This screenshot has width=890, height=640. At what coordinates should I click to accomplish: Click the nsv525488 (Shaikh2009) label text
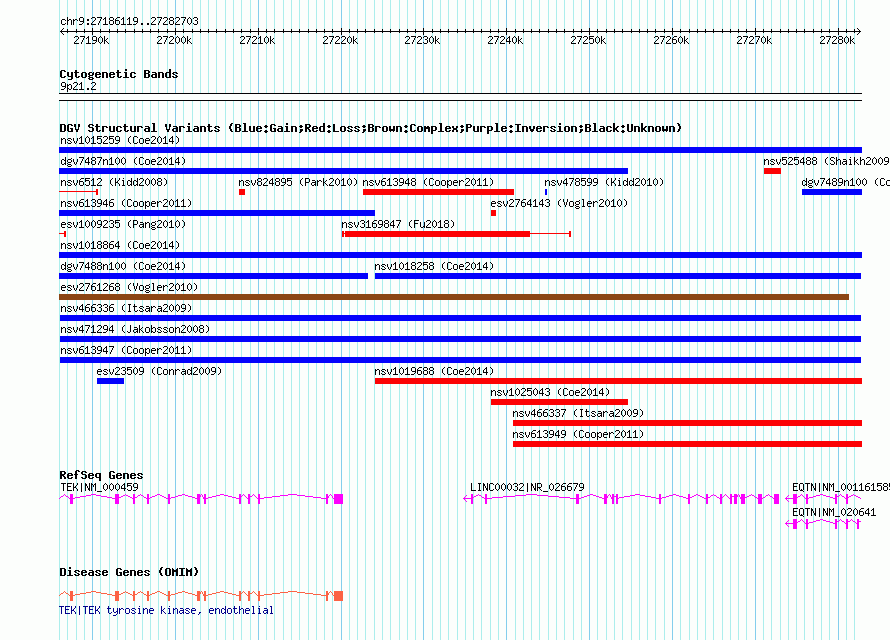click(x=826, y=161)
